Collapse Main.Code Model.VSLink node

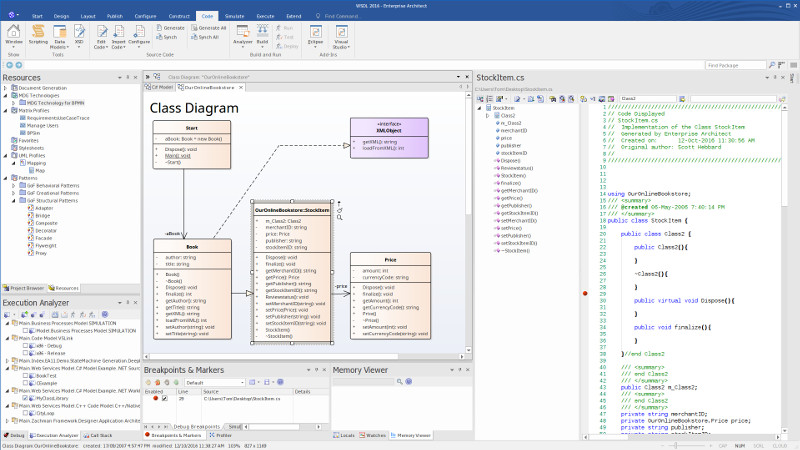pos(8,338)
